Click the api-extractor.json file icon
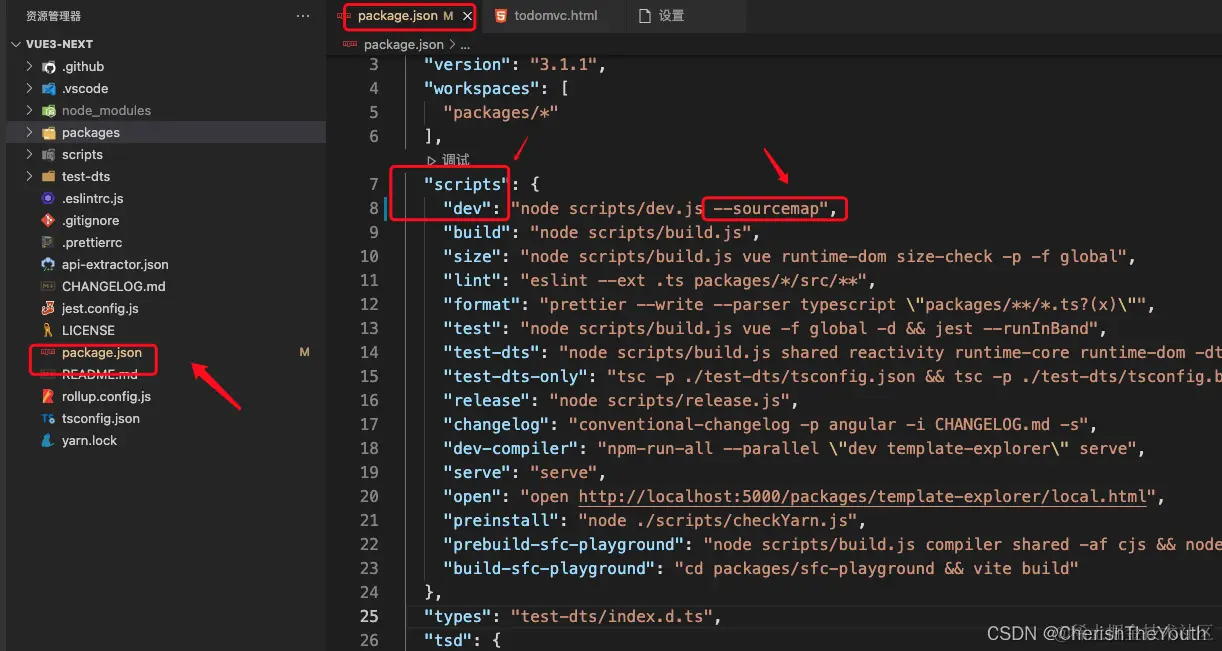Viewport: 1222px width, 651px height. (48, 265)
